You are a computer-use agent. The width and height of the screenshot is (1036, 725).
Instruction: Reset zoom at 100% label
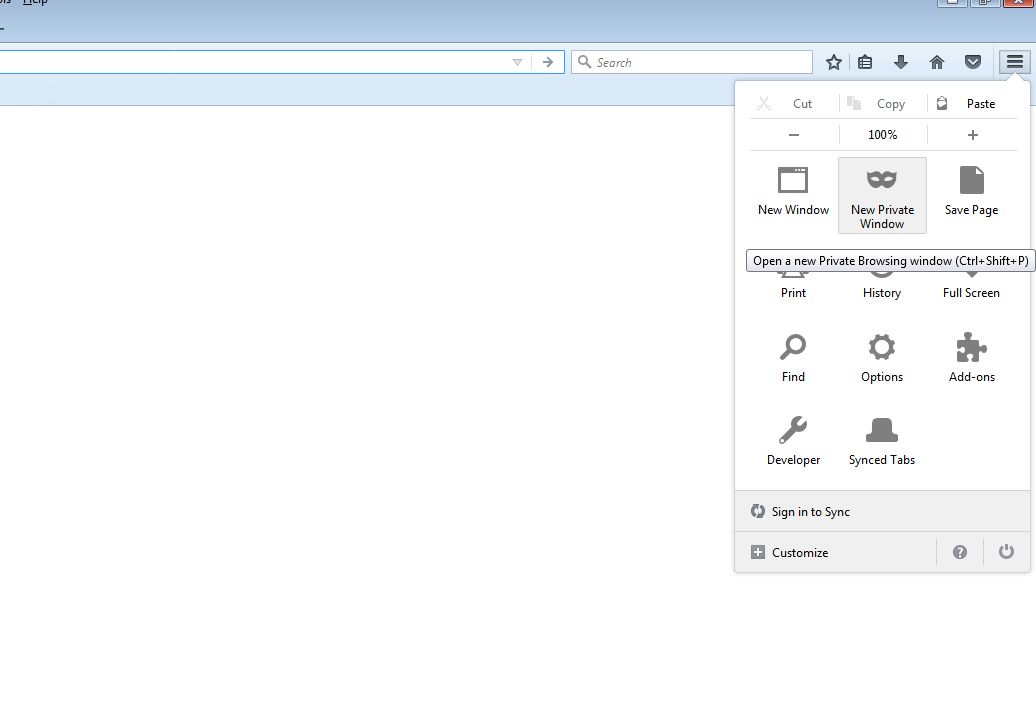click(x=883, y=135)
